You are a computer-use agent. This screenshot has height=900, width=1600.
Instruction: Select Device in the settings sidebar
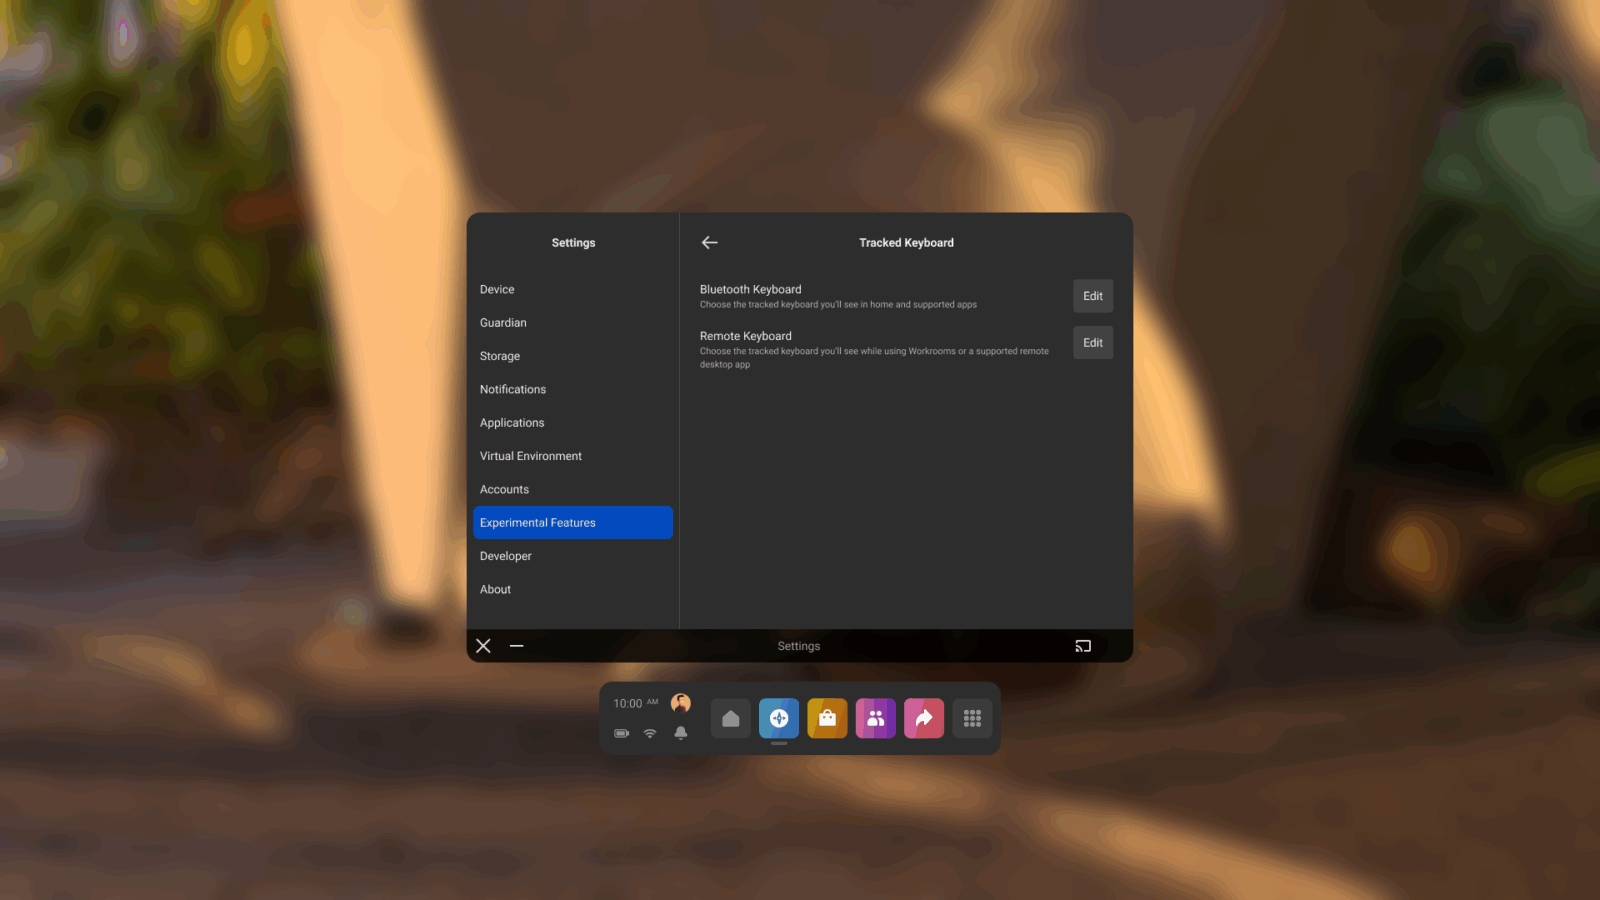click(x=497, y=290)
